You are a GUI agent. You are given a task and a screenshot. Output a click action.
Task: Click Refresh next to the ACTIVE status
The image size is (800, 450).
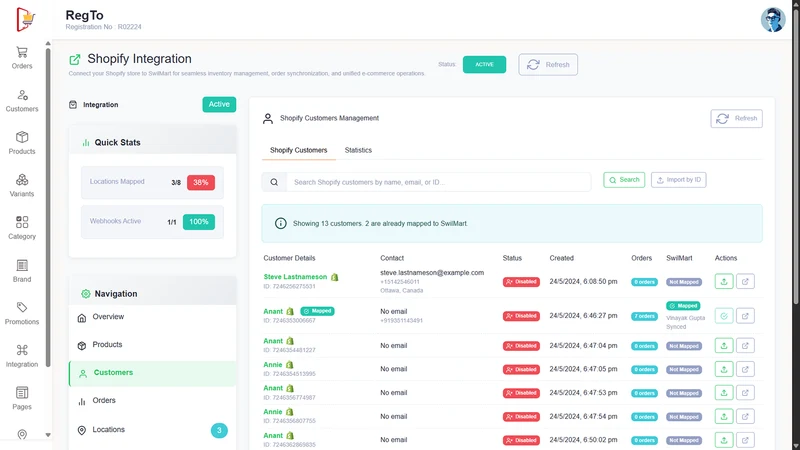(x=548, y=65)
